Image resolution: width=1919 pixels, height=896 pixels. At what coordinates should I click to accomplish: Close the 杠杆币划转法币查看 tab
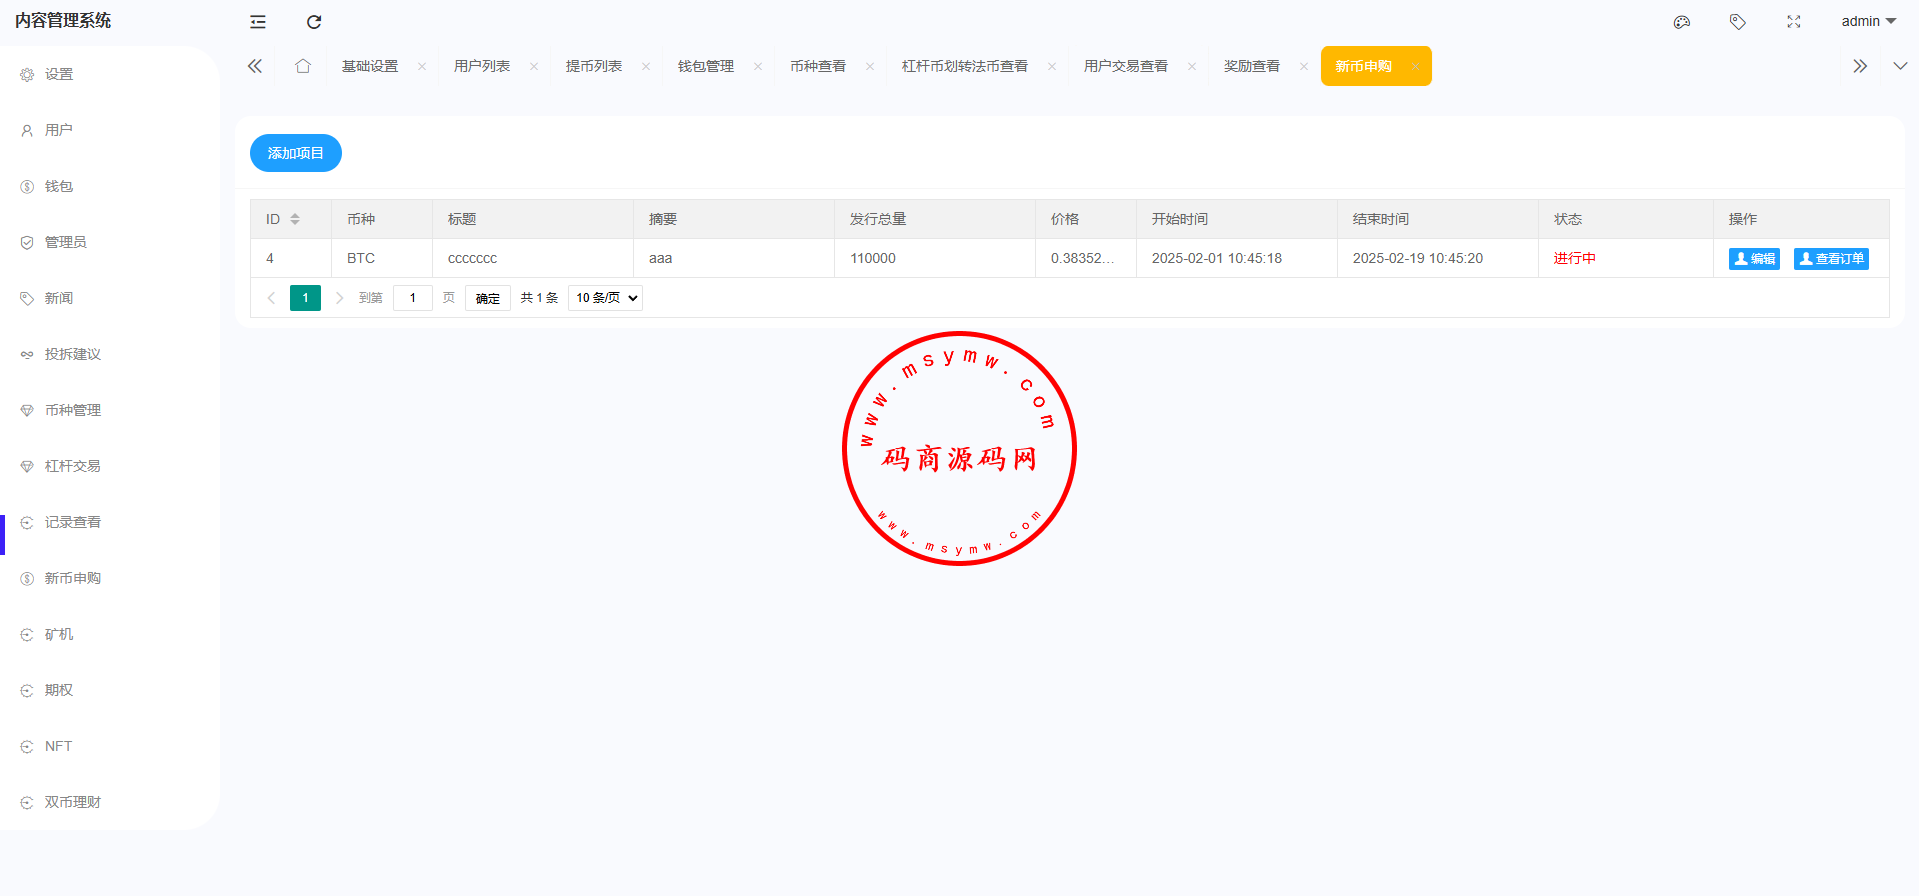[x=1052, y=66]
